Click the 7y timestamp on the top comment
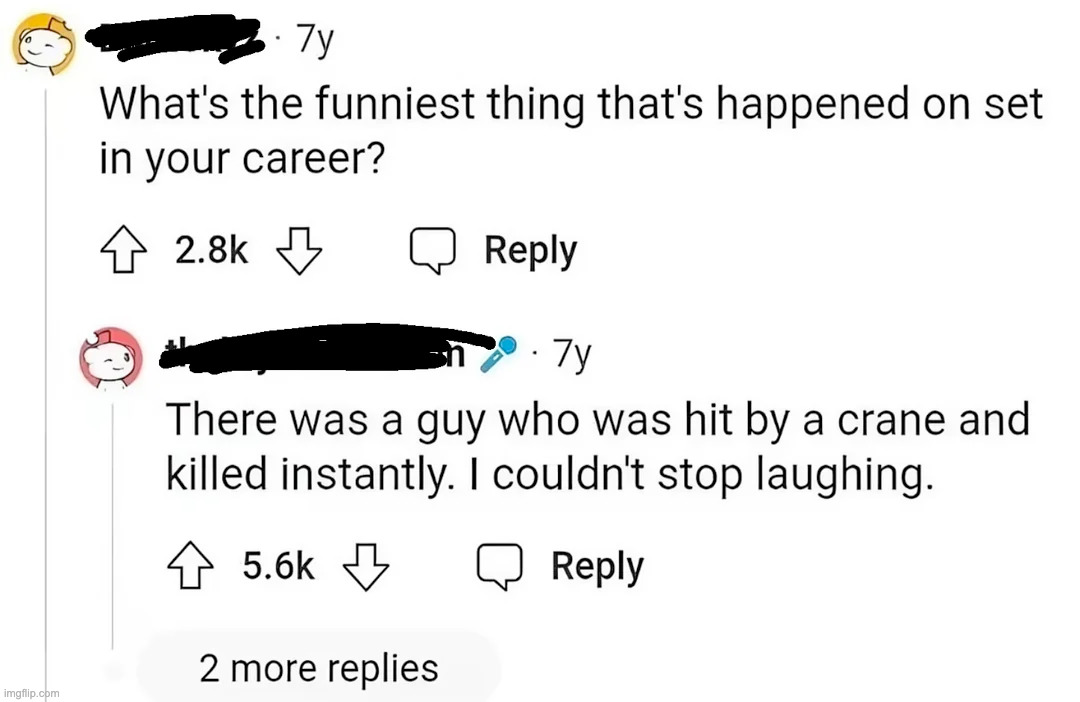The height and width of the screenshot is (702, 1080). tap(315, 42)
